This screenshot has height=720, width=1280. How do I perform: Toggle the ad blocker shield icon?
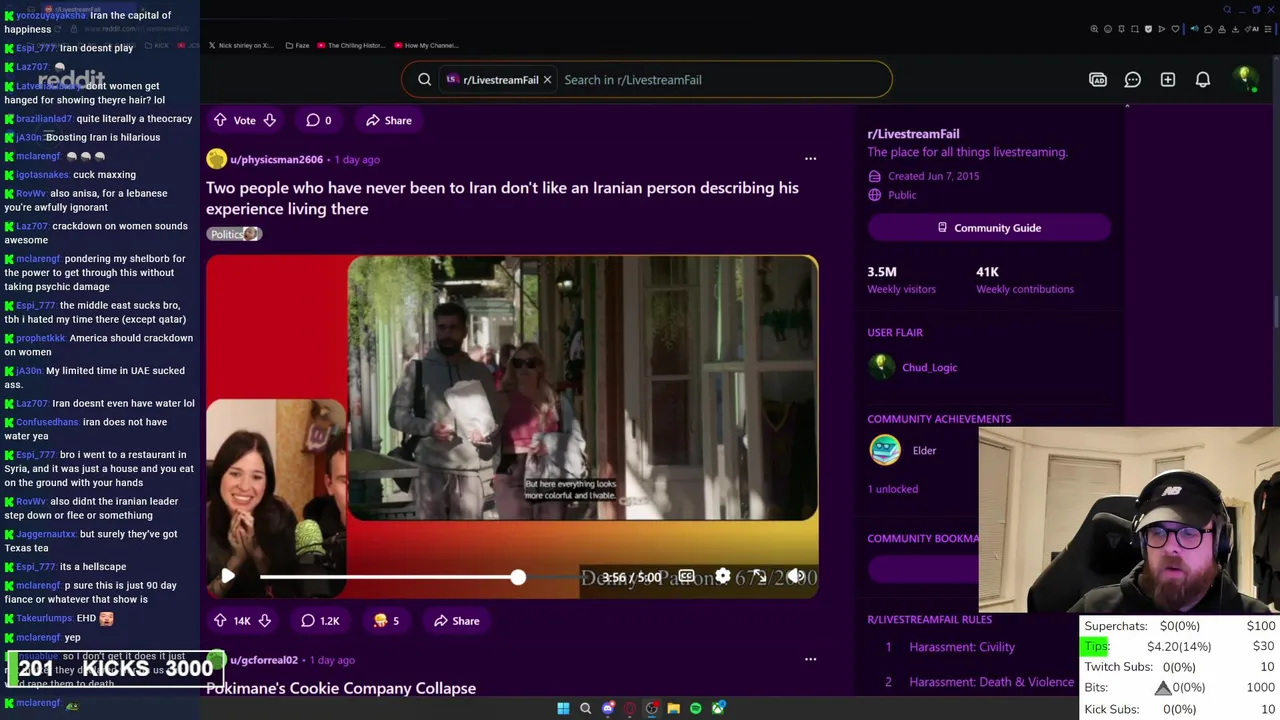pos(1148,29)
